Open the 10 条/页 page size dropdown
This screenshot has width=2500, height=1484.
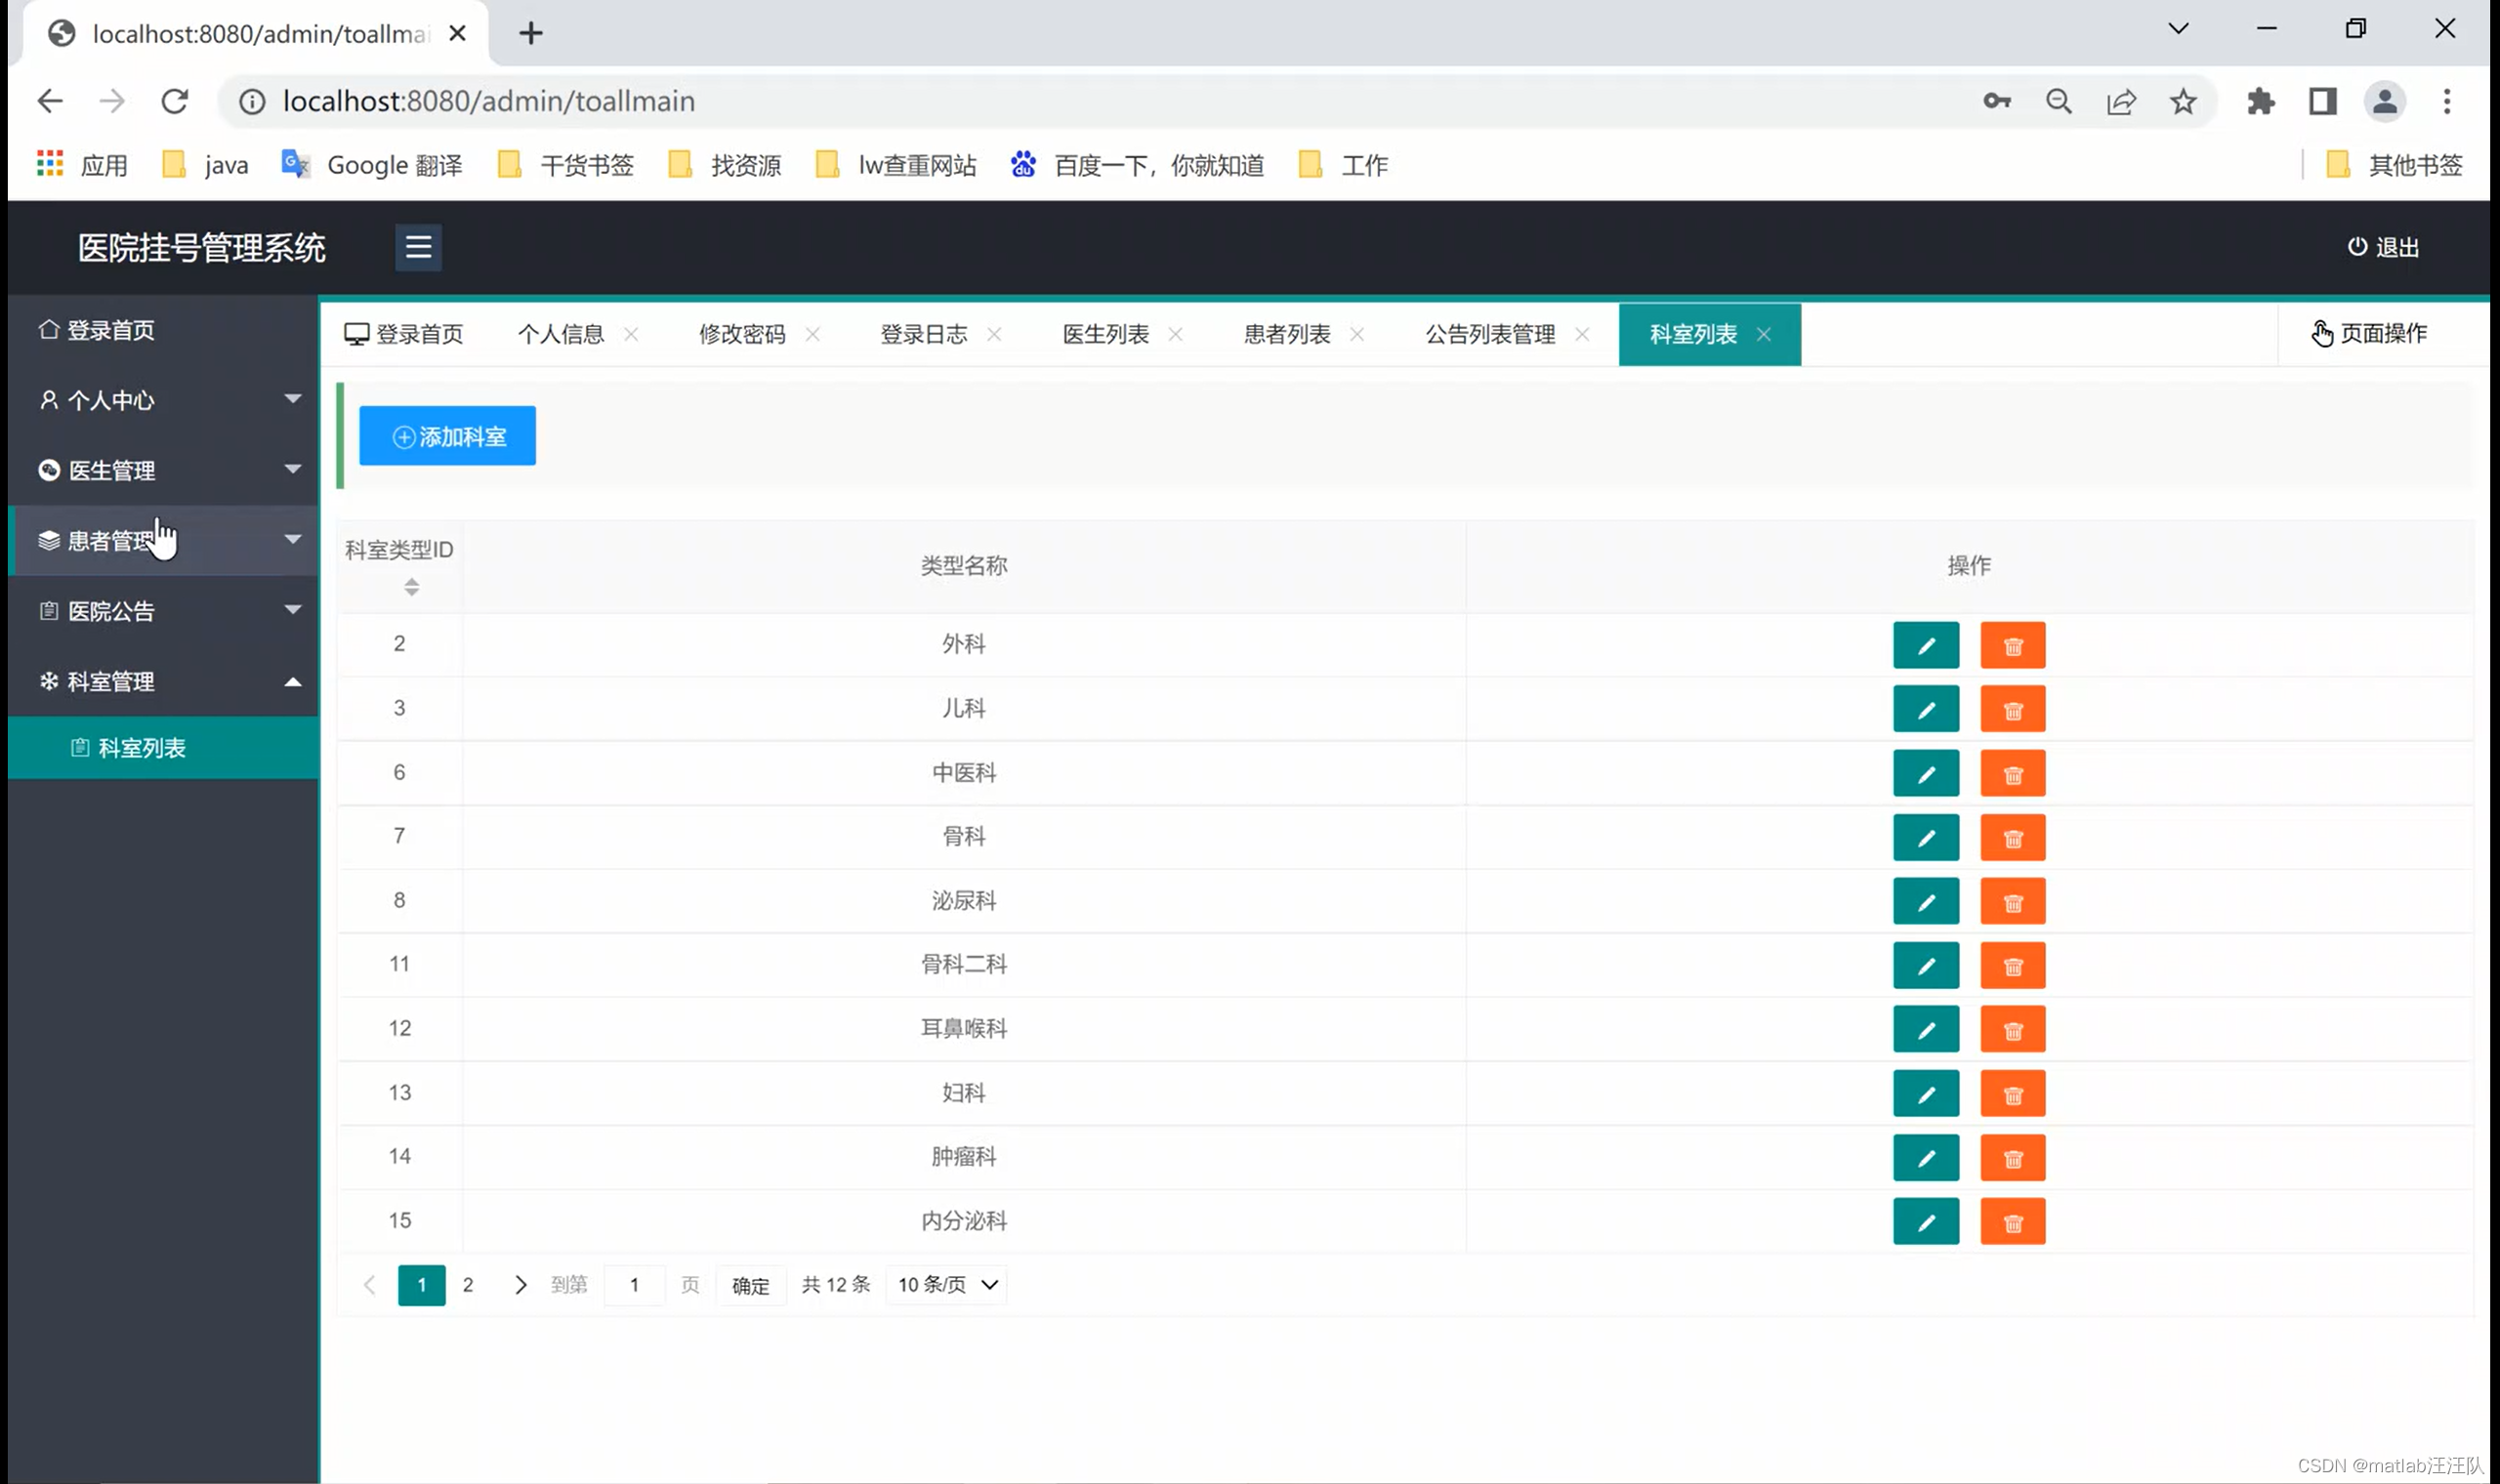click(x=946, y=1284)
